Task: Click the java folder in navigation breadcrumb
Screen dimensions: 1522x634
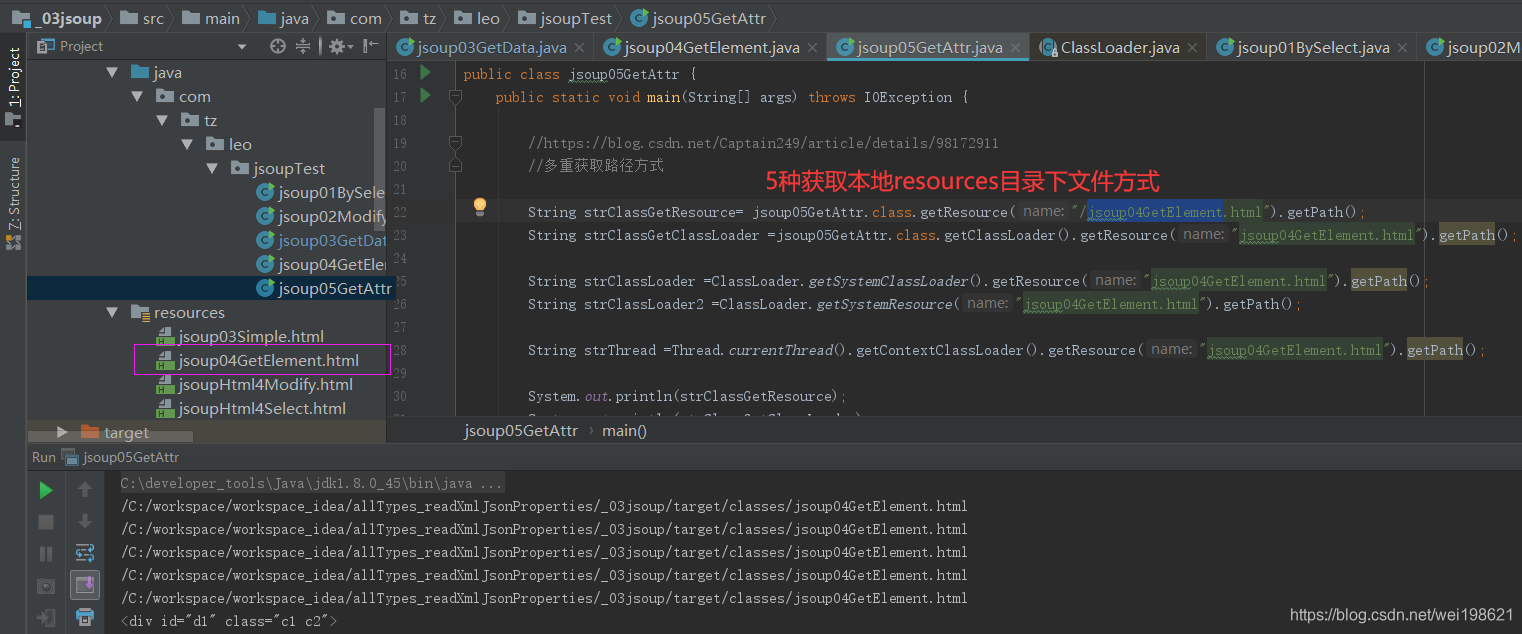Action: [x=283, y=17]
